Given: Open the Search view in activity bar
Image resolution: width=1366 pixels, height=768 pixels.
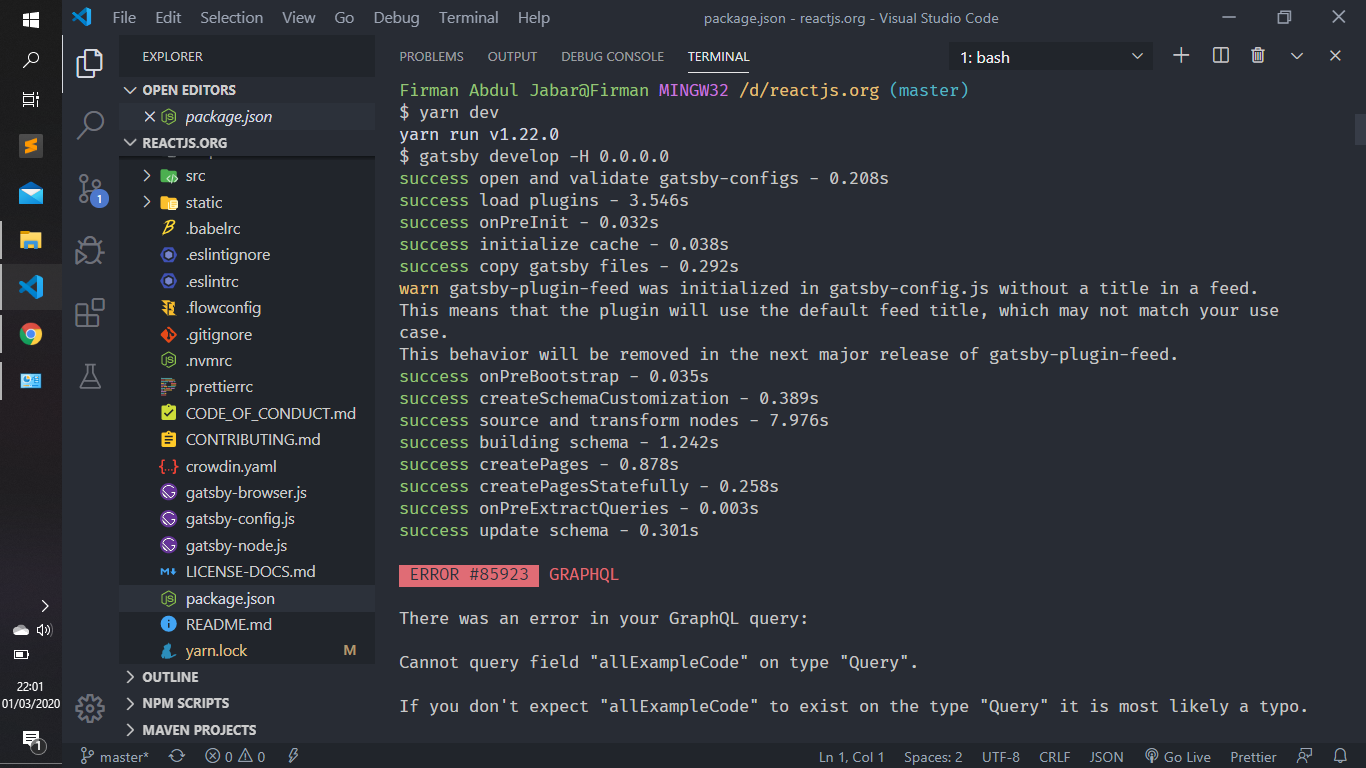Looking at the screenshot, I should (x=90, y=125).
